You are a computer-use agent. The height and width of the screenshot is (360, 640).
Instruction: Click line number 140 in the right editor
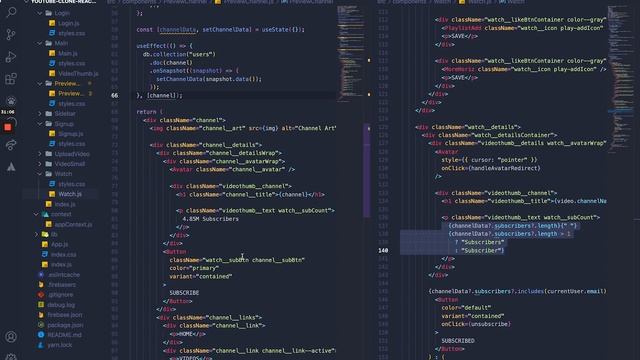pyautogui.click(x=383, y=250)
